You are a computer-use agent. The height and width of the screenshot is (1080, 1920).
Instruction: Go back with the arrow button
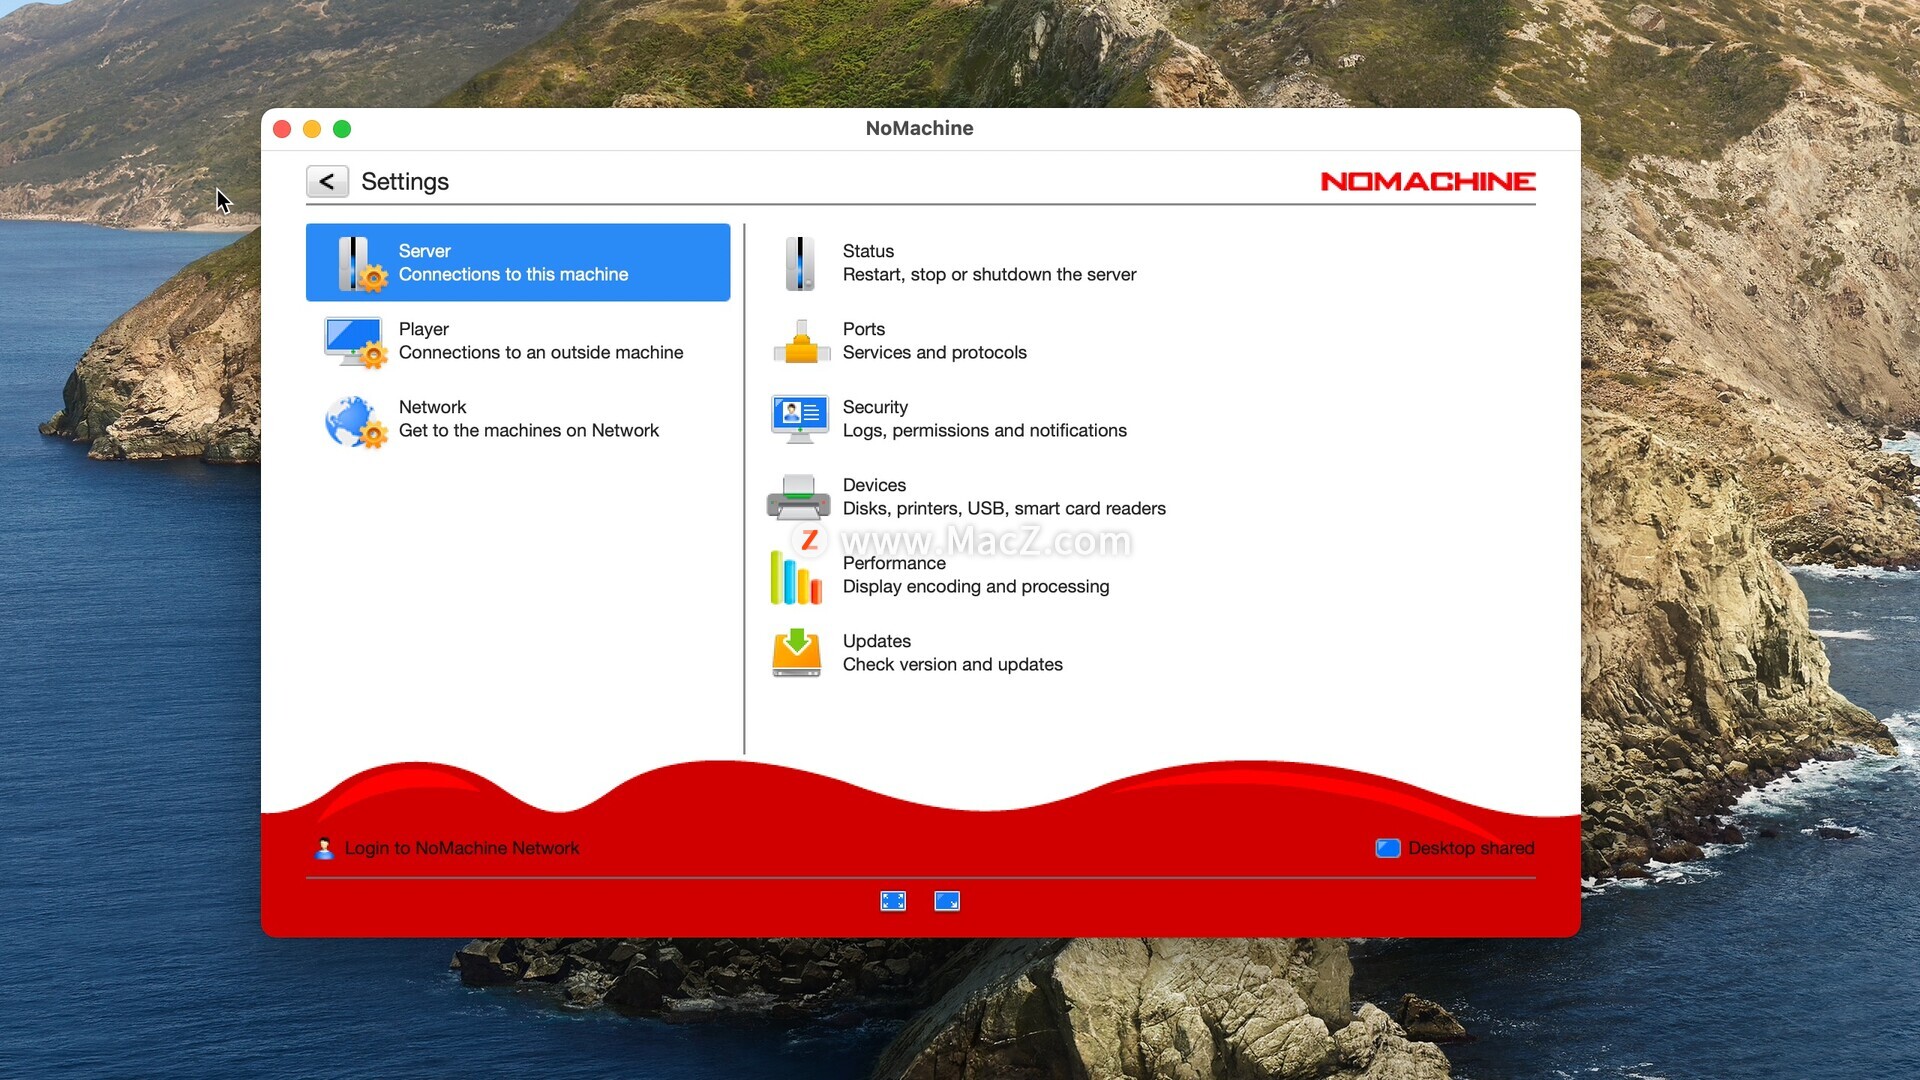point(327,181)
